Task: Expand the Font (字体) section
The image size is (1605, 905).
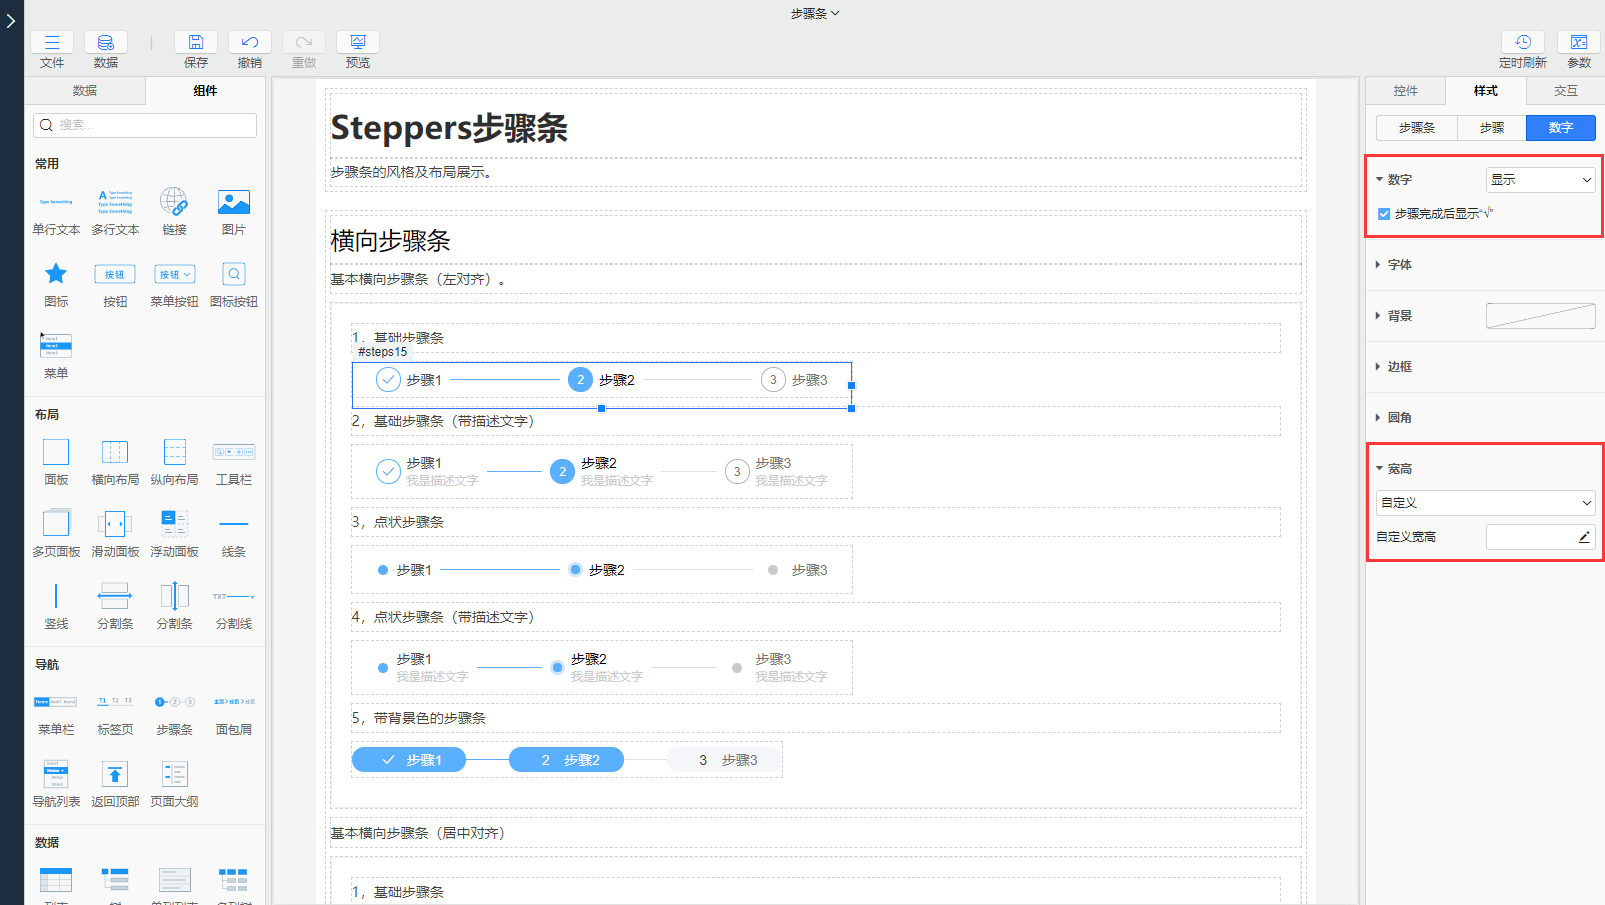Action: tap(1399, 265)
